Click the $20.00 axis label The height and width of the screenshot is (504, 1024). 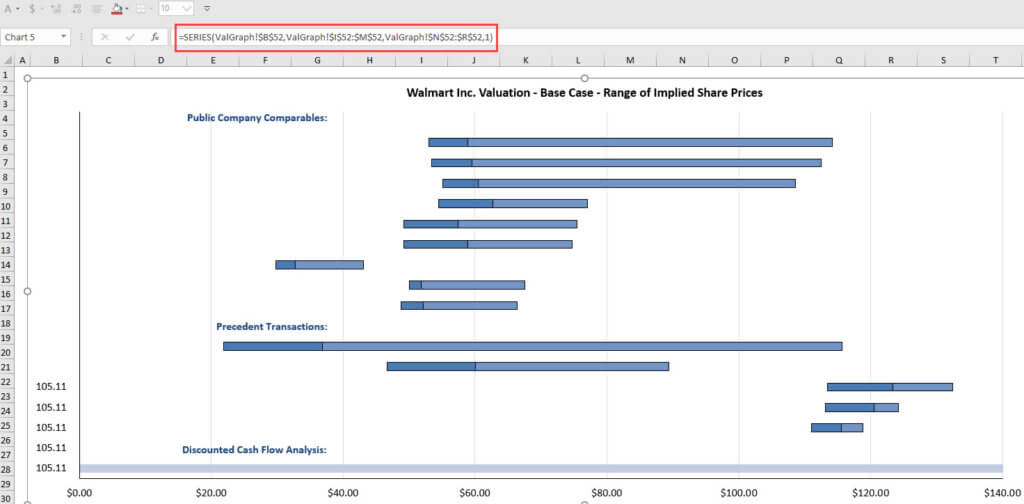pos(211,492)
